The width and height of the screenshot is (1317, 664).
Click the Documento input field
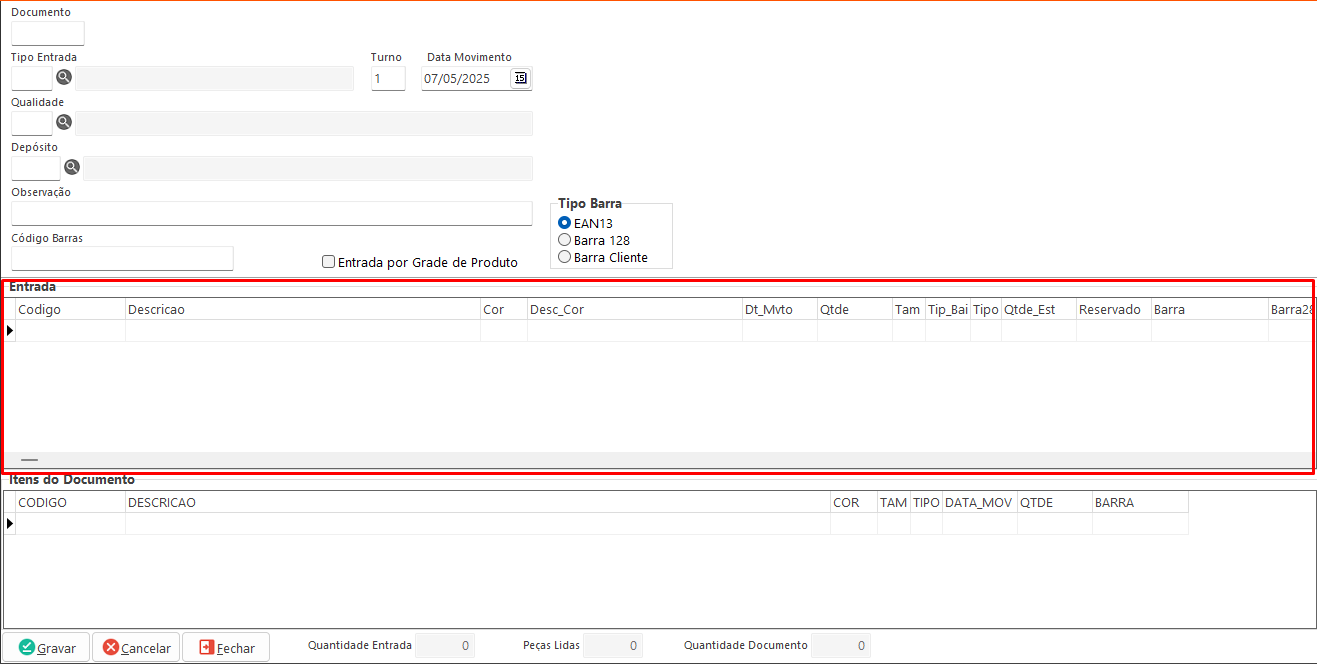coord(48,33)
